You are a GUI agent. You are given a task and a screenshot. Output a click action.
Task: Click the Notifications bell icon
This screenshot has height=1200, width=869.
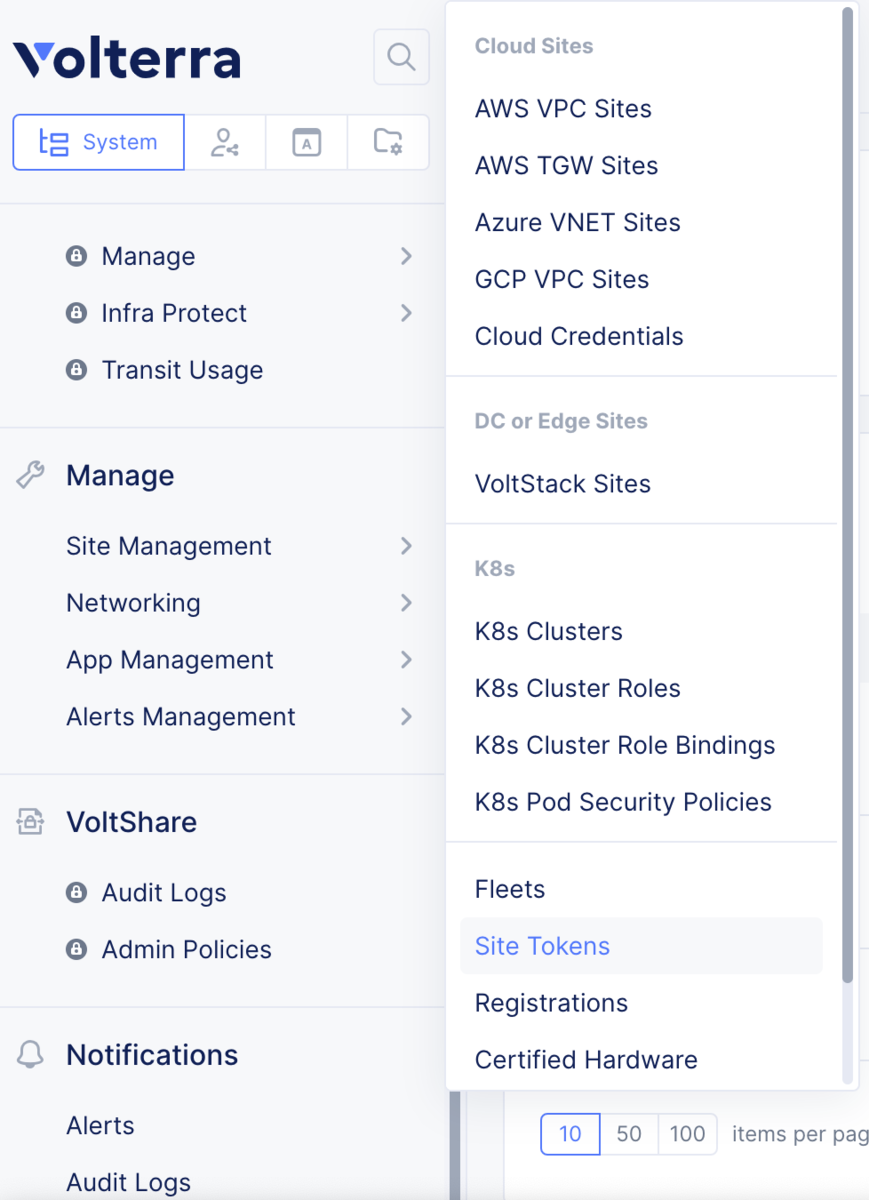pos(31,1054)
